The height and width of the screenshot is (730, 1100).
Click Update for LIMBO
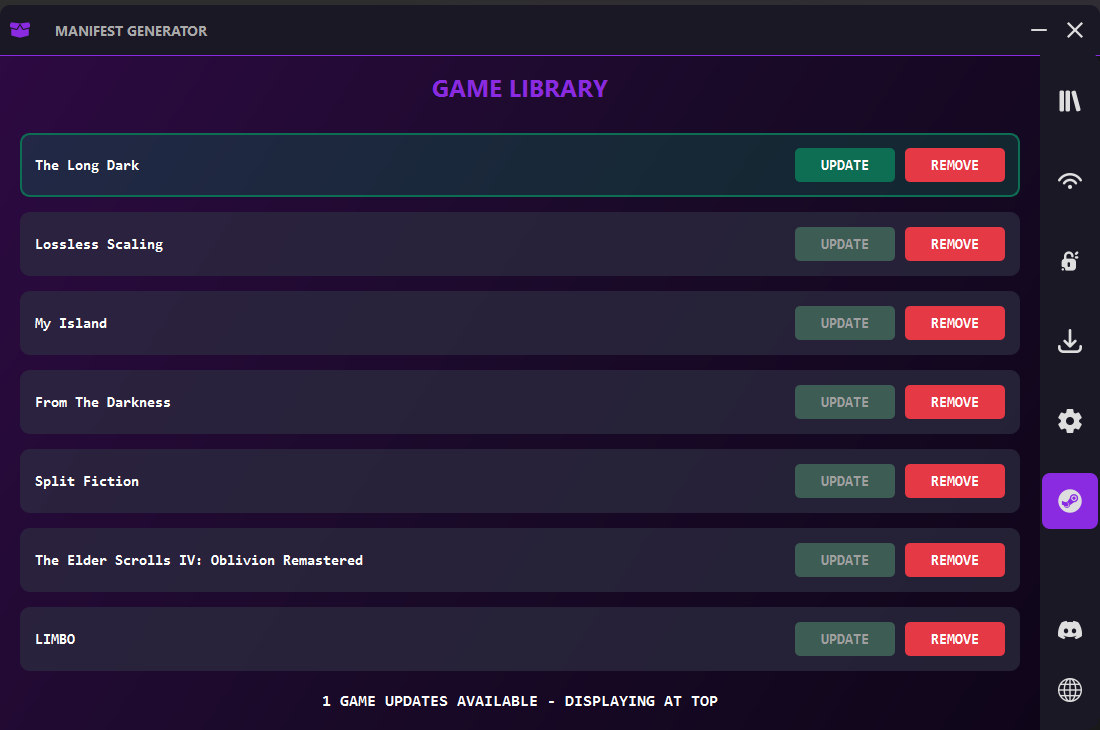point(844,639)
